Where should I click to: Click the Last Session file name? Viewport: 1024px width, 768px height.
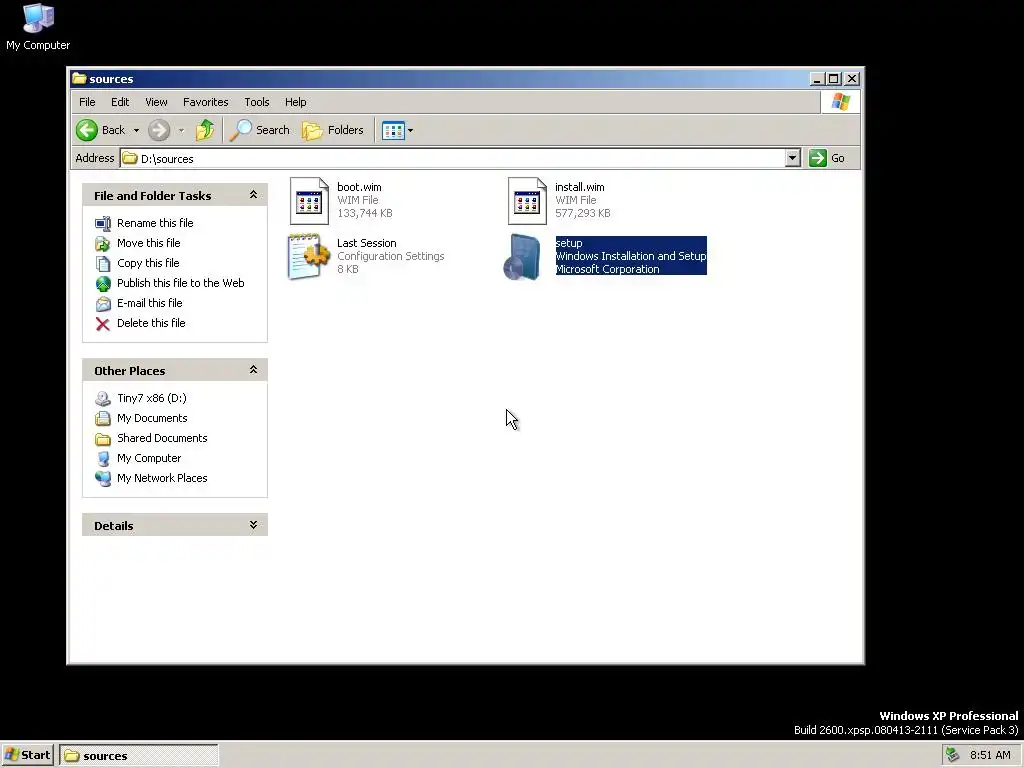click(x=366, y=243)
